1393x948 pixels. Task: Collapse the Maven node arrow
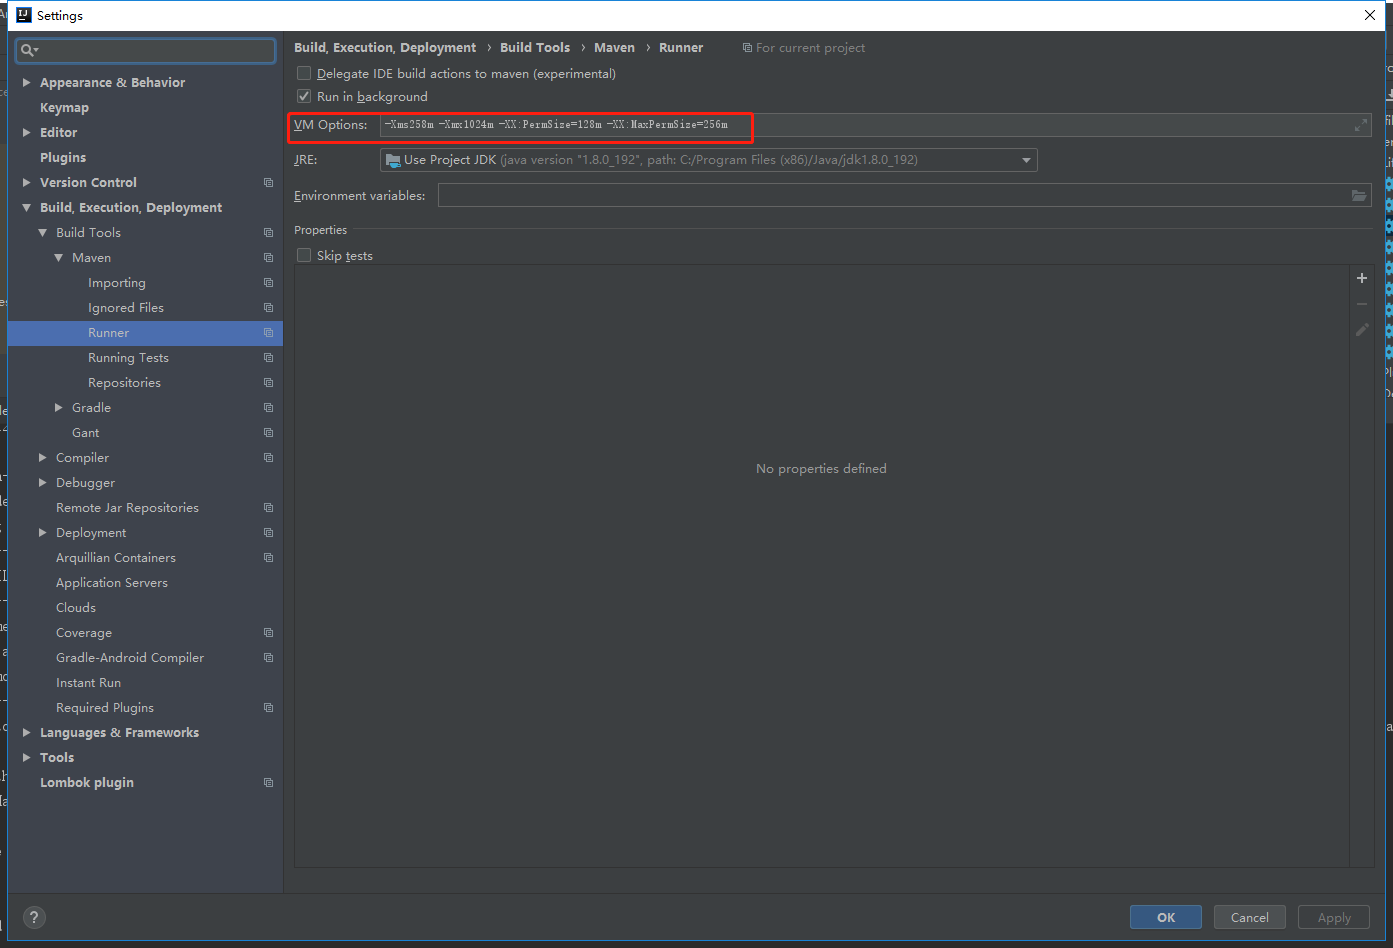(59, 257)
